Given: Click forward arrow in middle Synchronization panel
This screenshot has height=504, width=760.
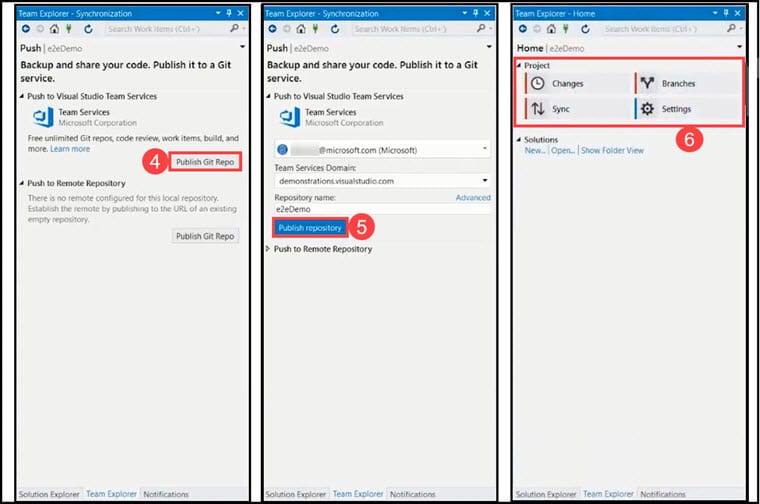Looking at the screenshot, I should tap(287, 29).
